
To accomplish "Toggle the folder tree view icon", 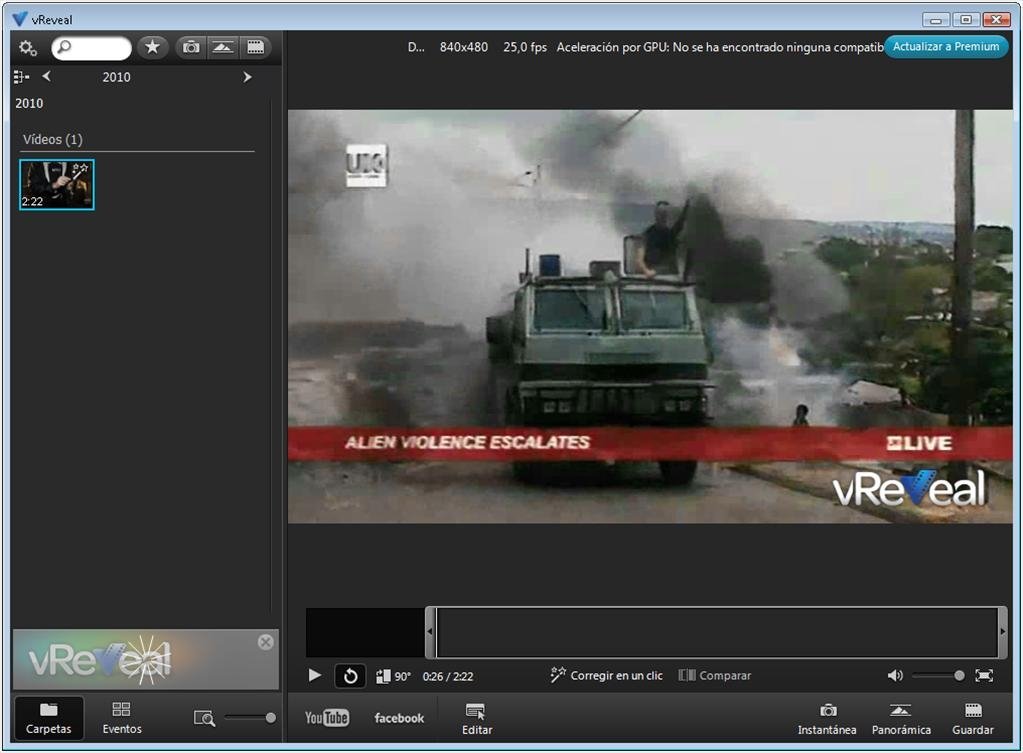I will [x=21, y=77].
